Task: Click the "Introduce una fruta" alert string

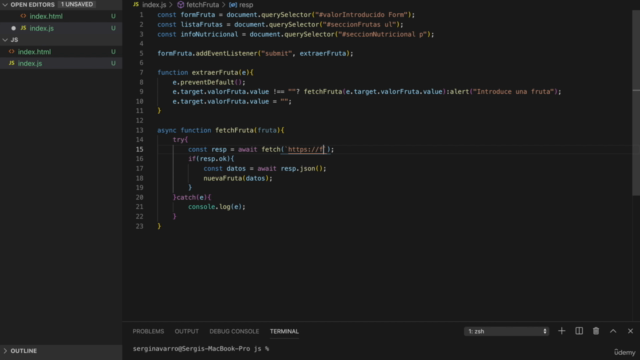Action: coord(514,91)
